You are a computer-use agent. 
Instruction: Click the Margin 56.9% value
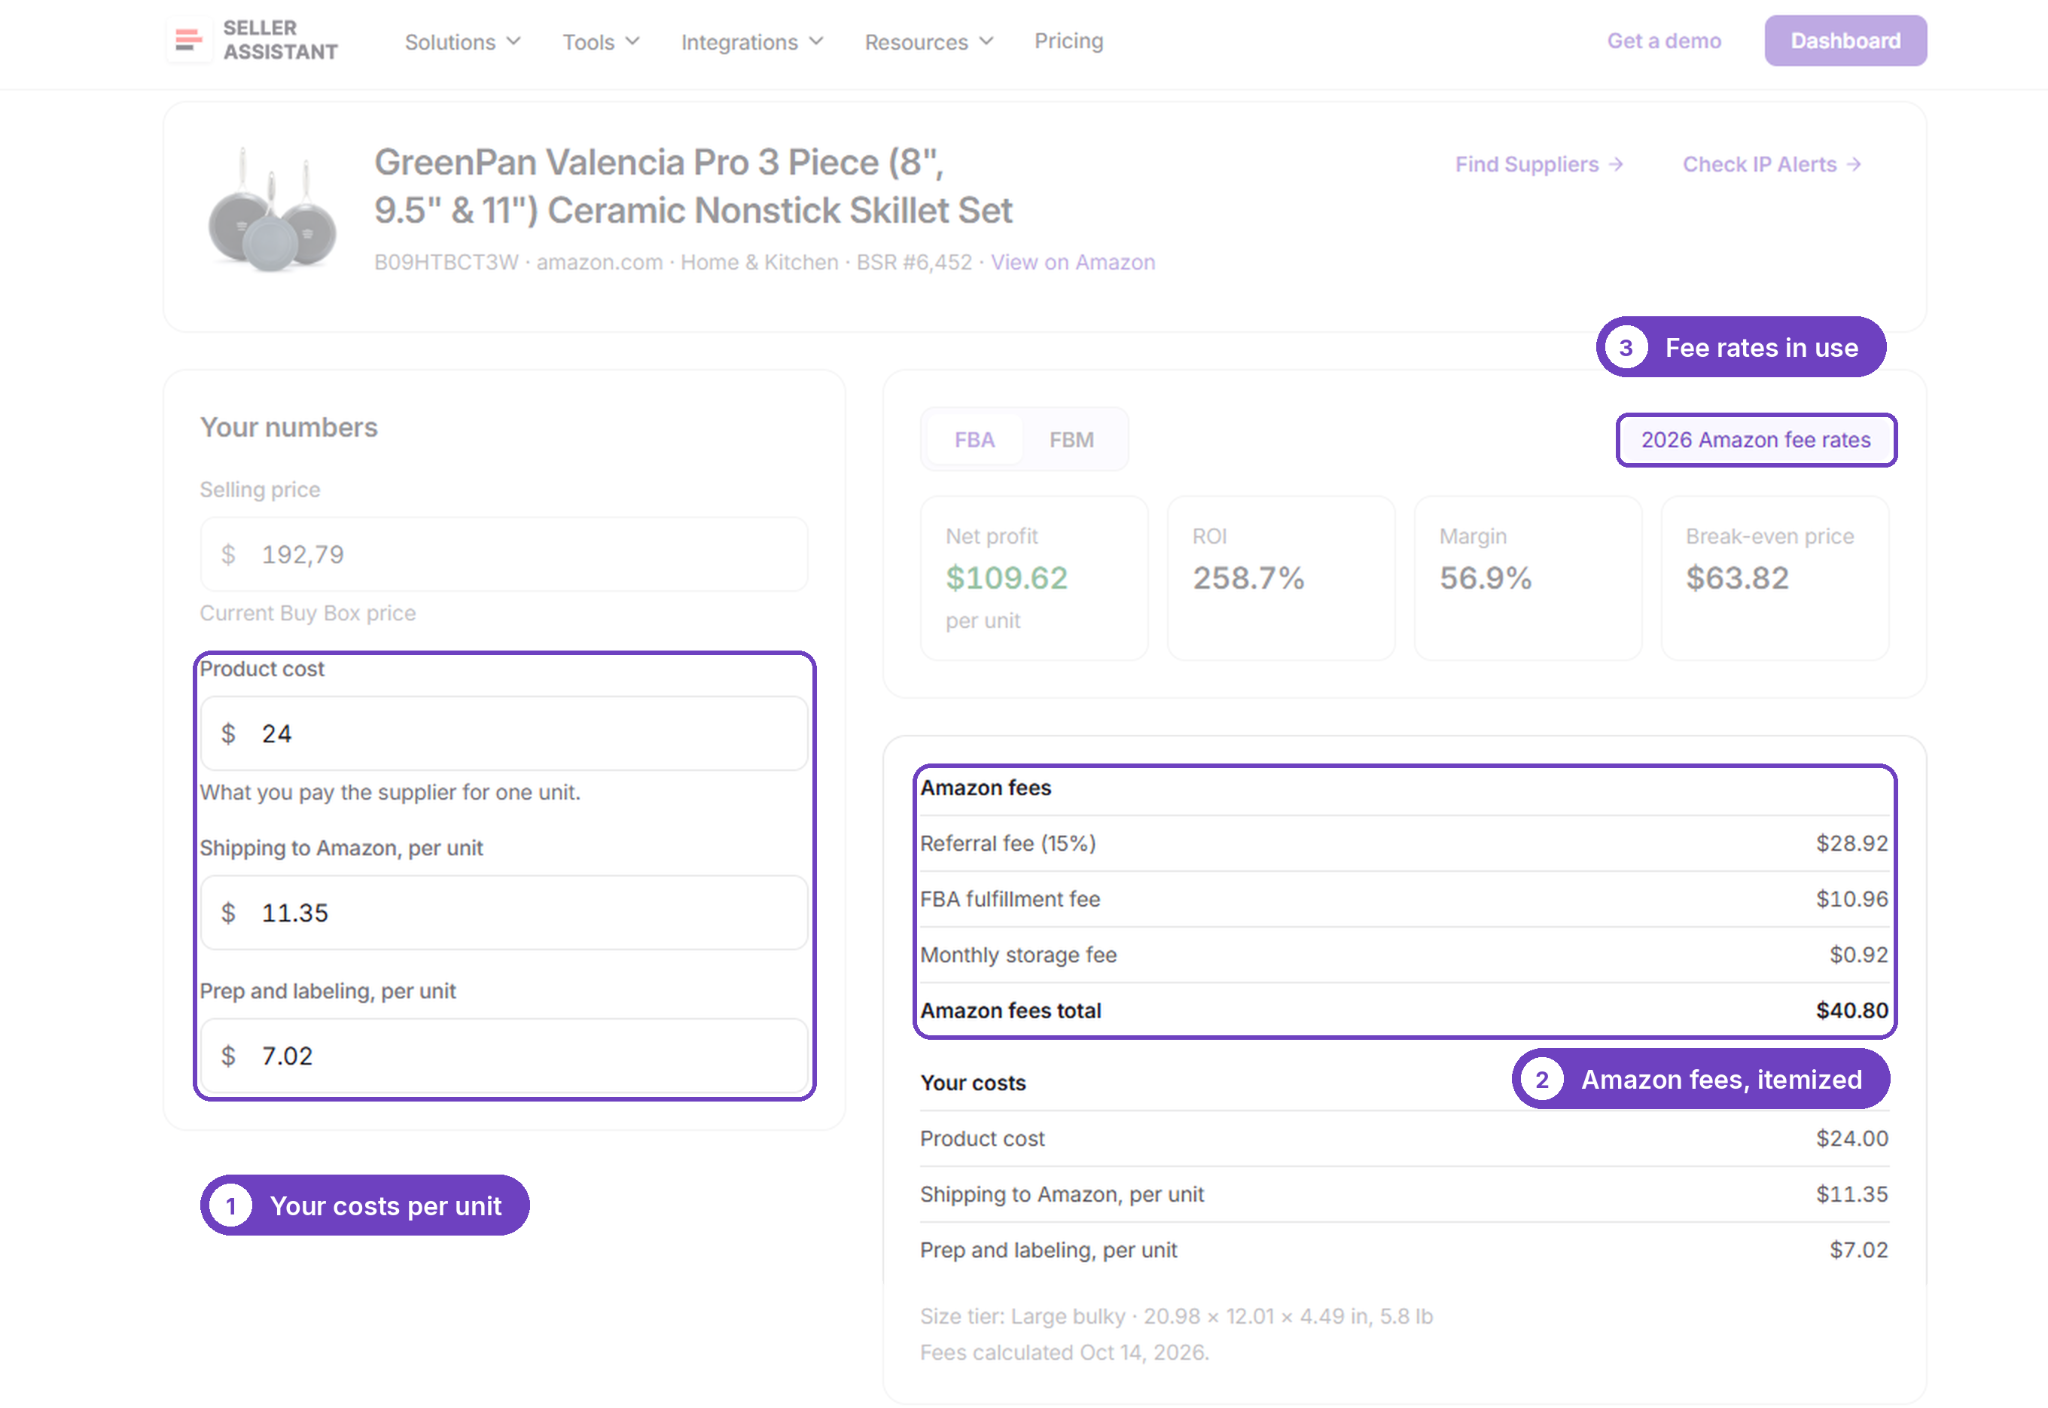(1485, 578)
